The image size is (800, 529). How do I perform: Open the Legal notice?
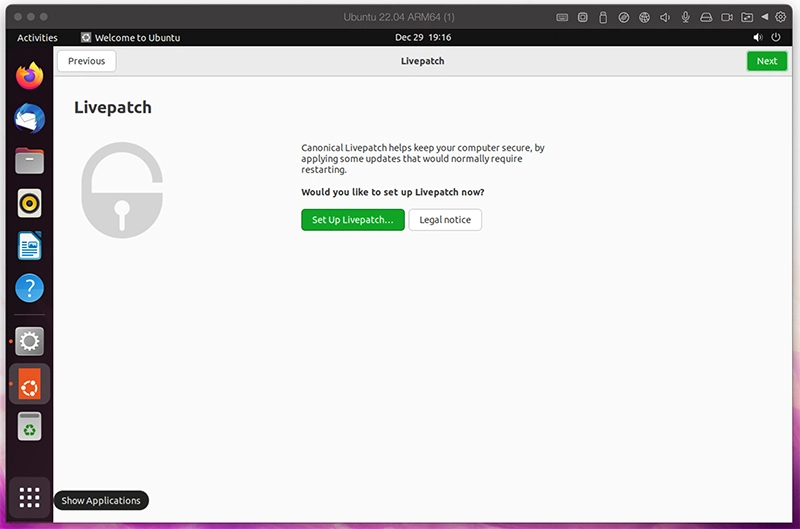(445, 220)
